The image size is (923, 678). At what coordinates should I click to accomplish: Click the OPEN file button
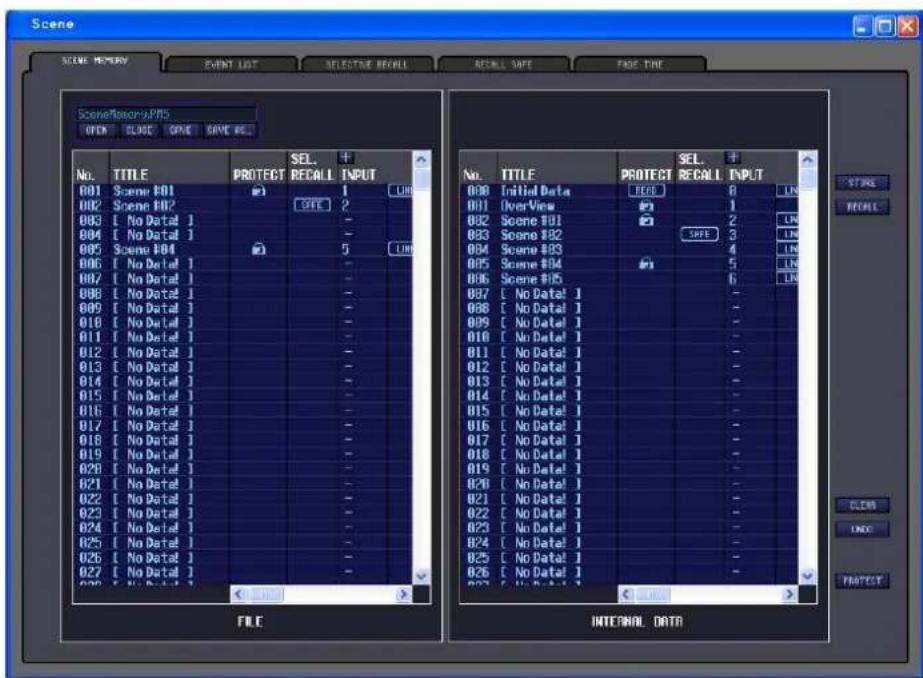pos(97,131)
